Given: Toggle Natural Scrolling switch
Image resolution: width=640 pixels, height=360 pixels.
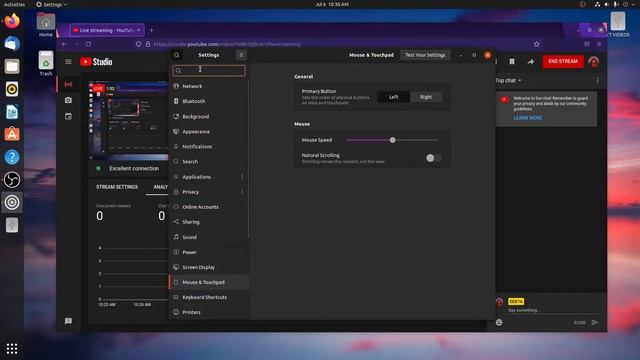Looking at the screenshot, I should pyautogui.click(x=433, y=158).
